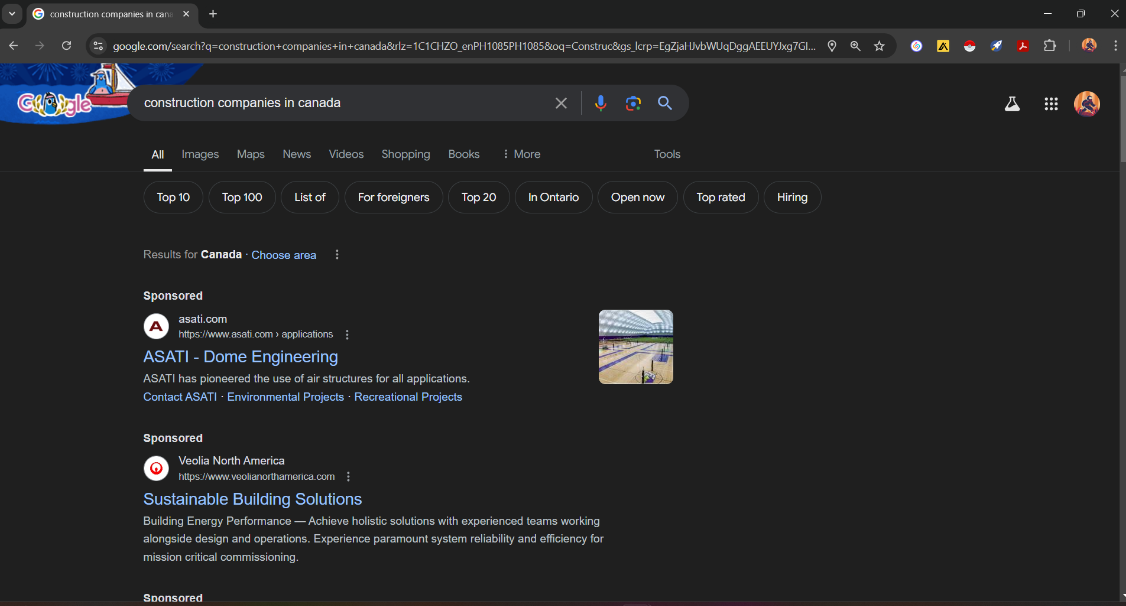The width and height of the screenshot is (1126, 606).
Task: Switch to the Maps tab
Action: tap(251, 154)
